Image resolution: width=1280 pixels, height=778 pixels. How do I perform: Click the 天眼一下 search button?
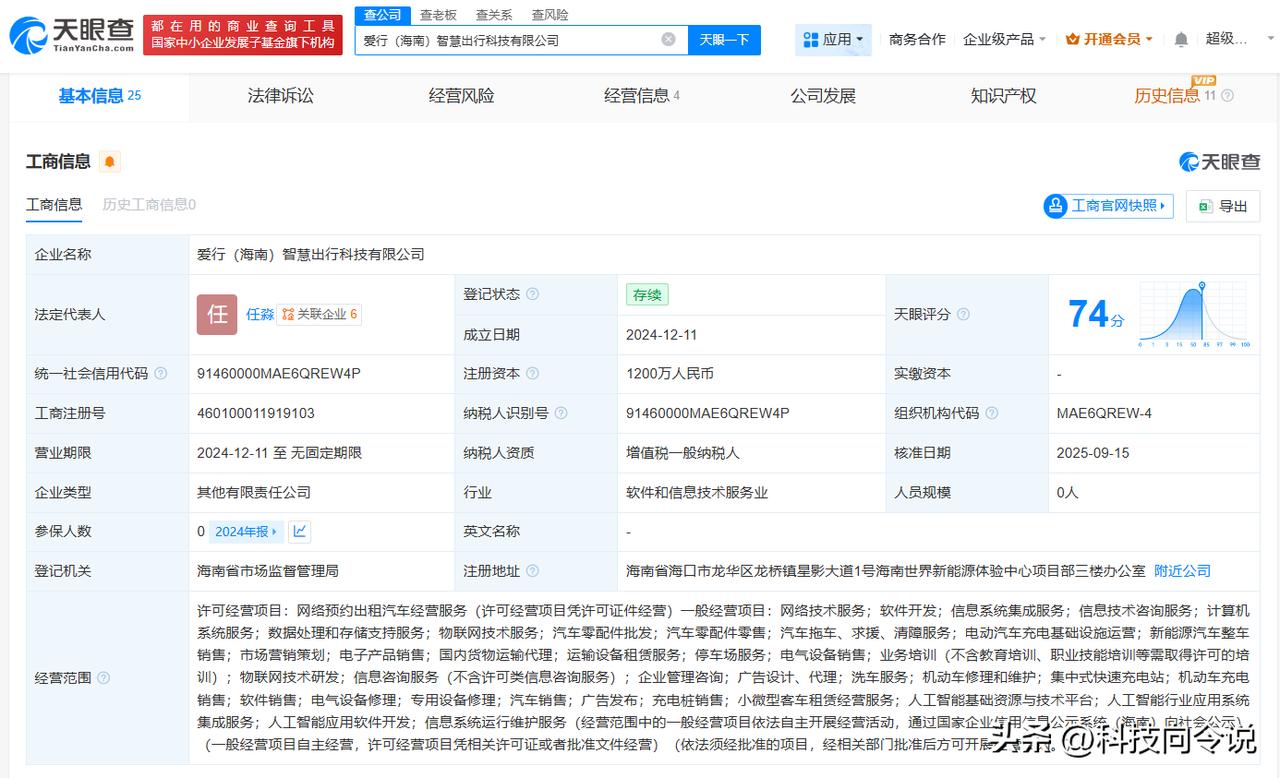[724, 40]
